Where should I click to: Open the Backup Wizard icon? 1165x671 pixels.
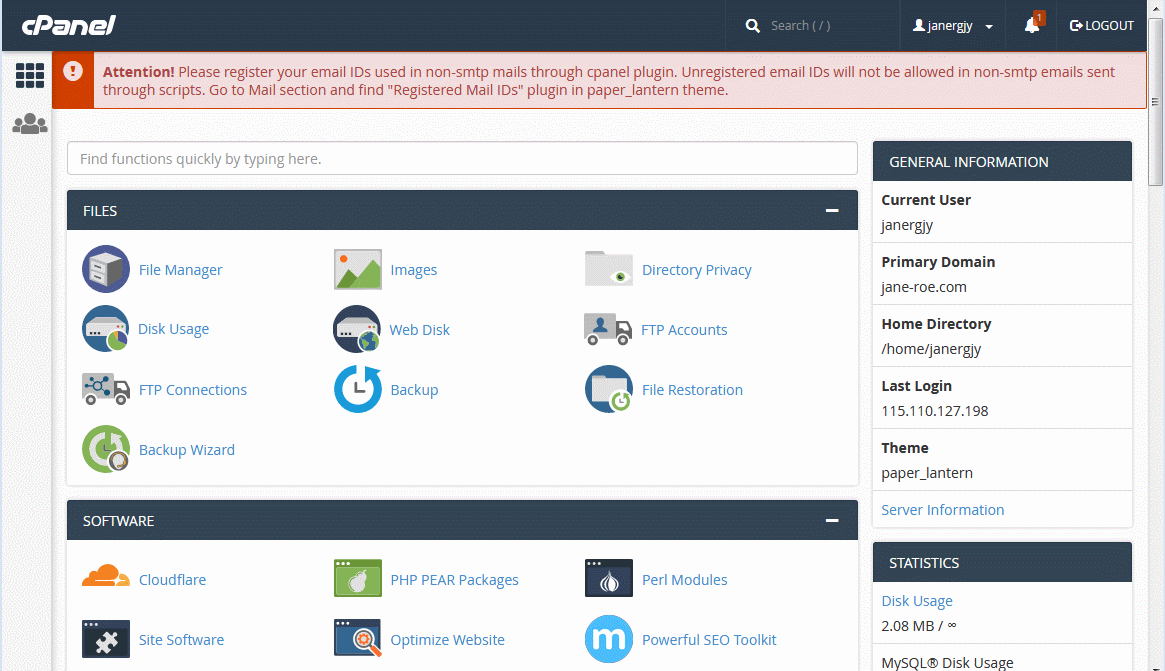[x=106, y=449]
